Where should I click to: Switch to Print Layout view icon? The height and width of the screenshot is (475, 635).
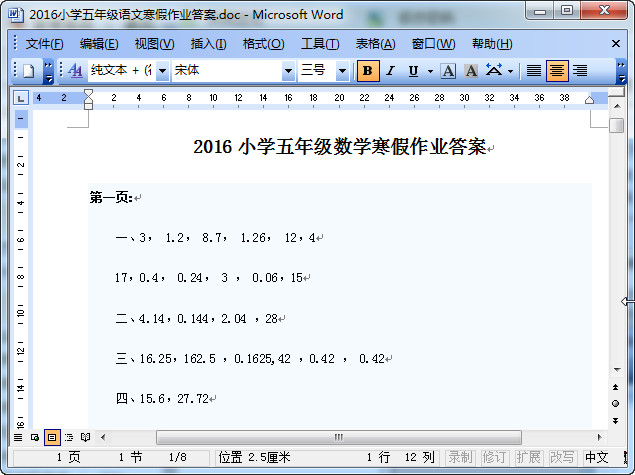pos(52,437)
